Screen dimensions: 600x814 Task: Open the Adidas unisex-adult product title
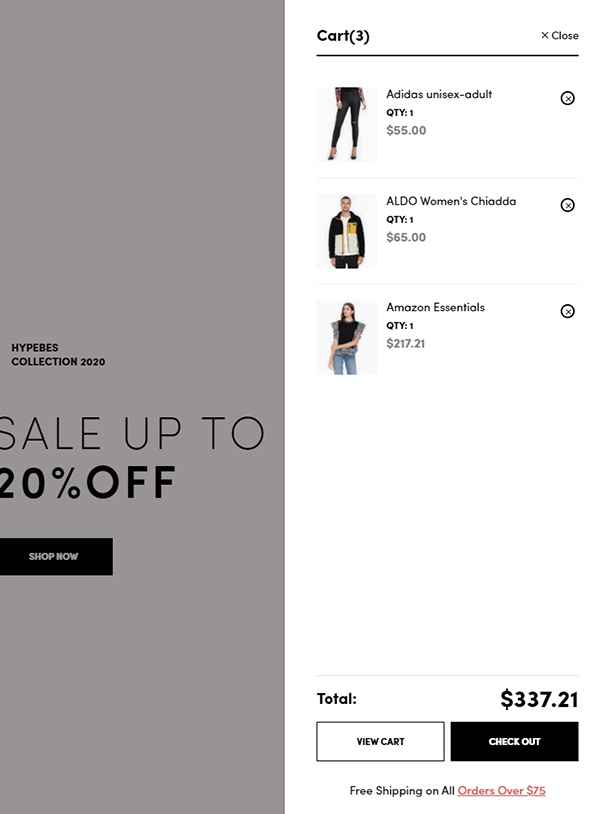tap(439, 94)
